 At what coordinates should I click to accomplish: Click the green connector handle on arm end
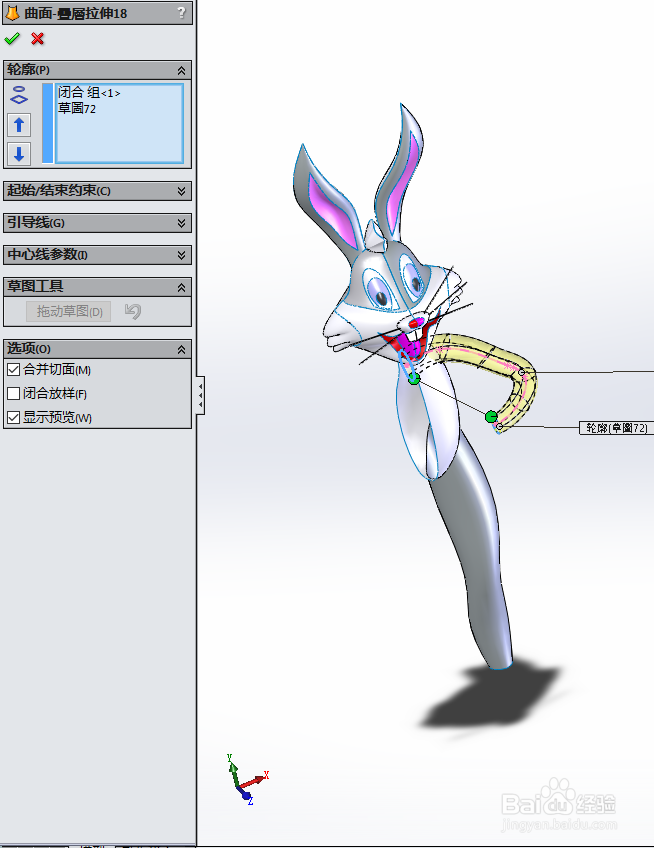(x=491, y=416)
